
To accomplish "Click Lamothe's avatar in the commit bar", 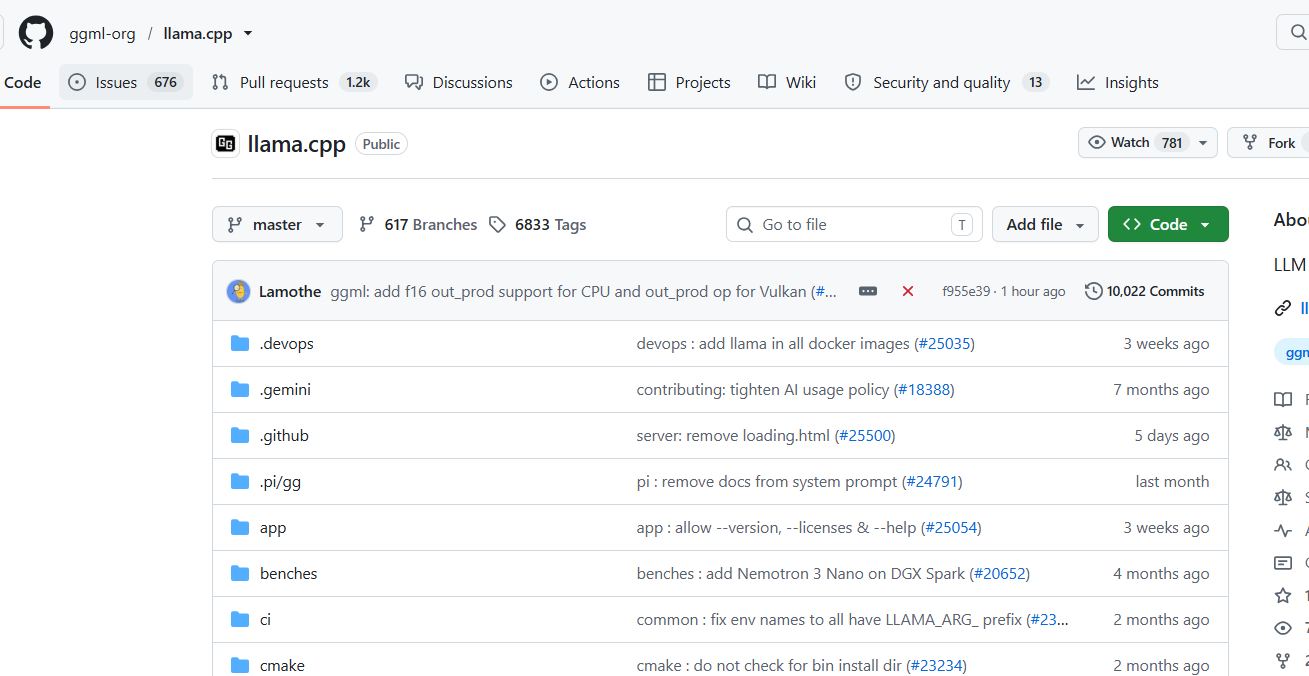I will pos(238,291).
